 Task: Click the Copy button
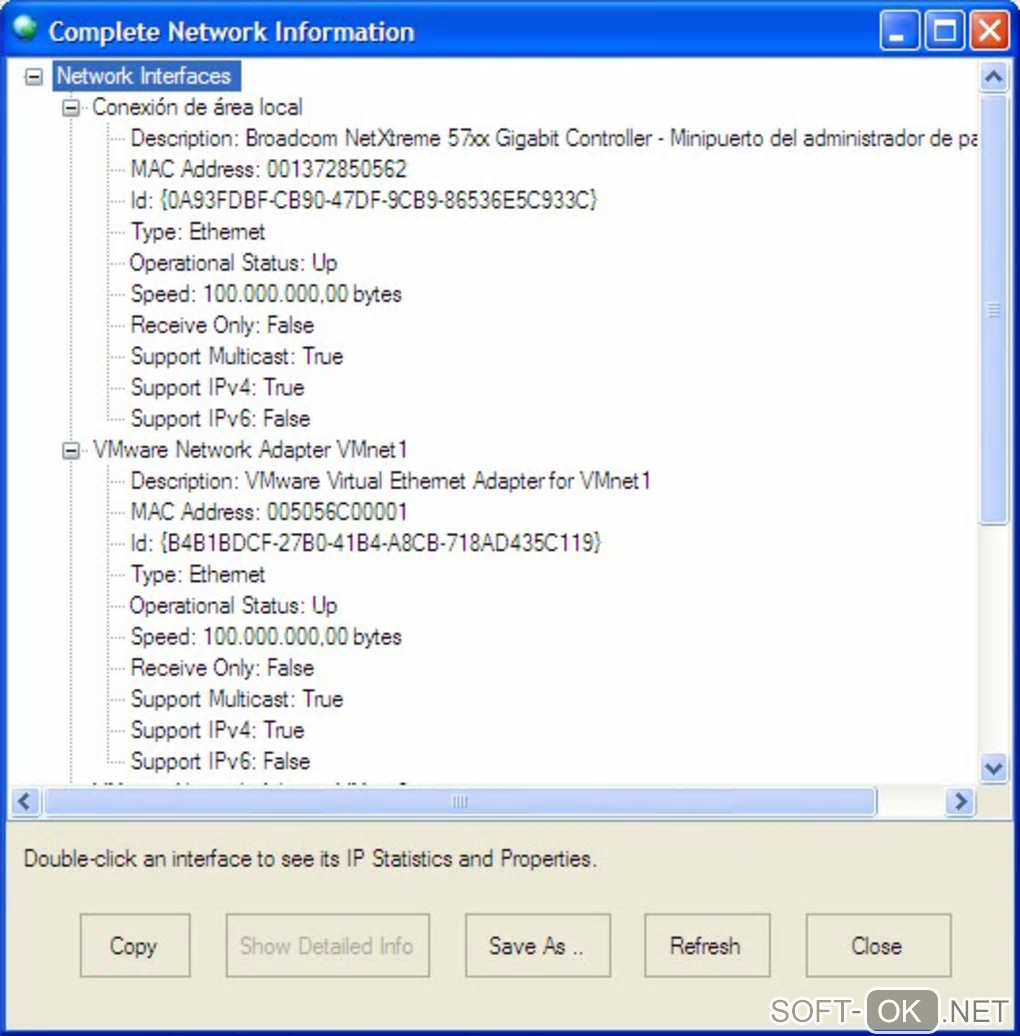coord(135,945)
